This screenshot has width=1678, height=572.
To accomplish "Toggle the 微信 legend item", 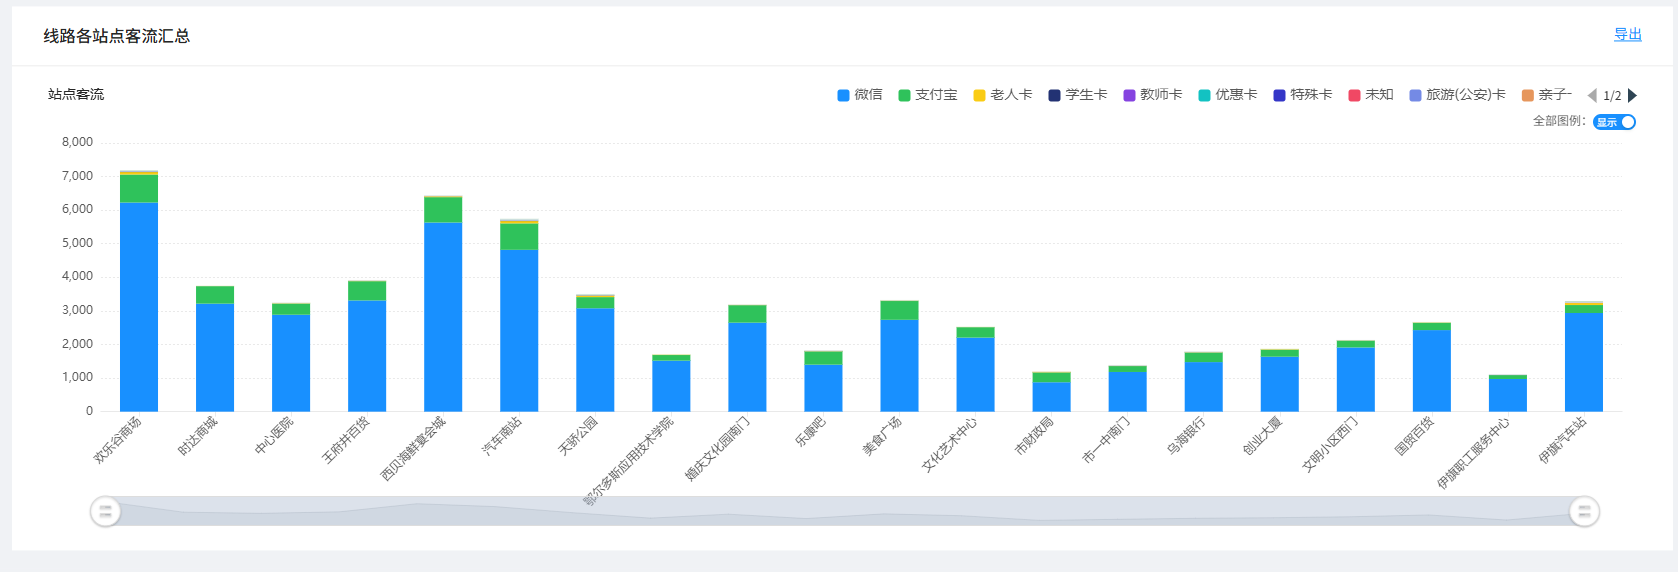I will (x=860, y=95).
